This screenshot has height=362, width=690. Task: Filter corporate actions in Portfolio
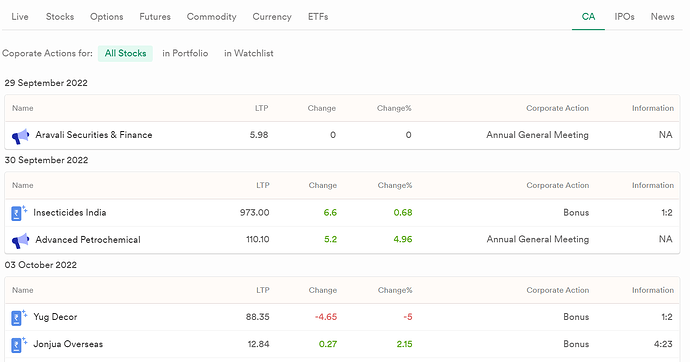(x=185, y=53)
